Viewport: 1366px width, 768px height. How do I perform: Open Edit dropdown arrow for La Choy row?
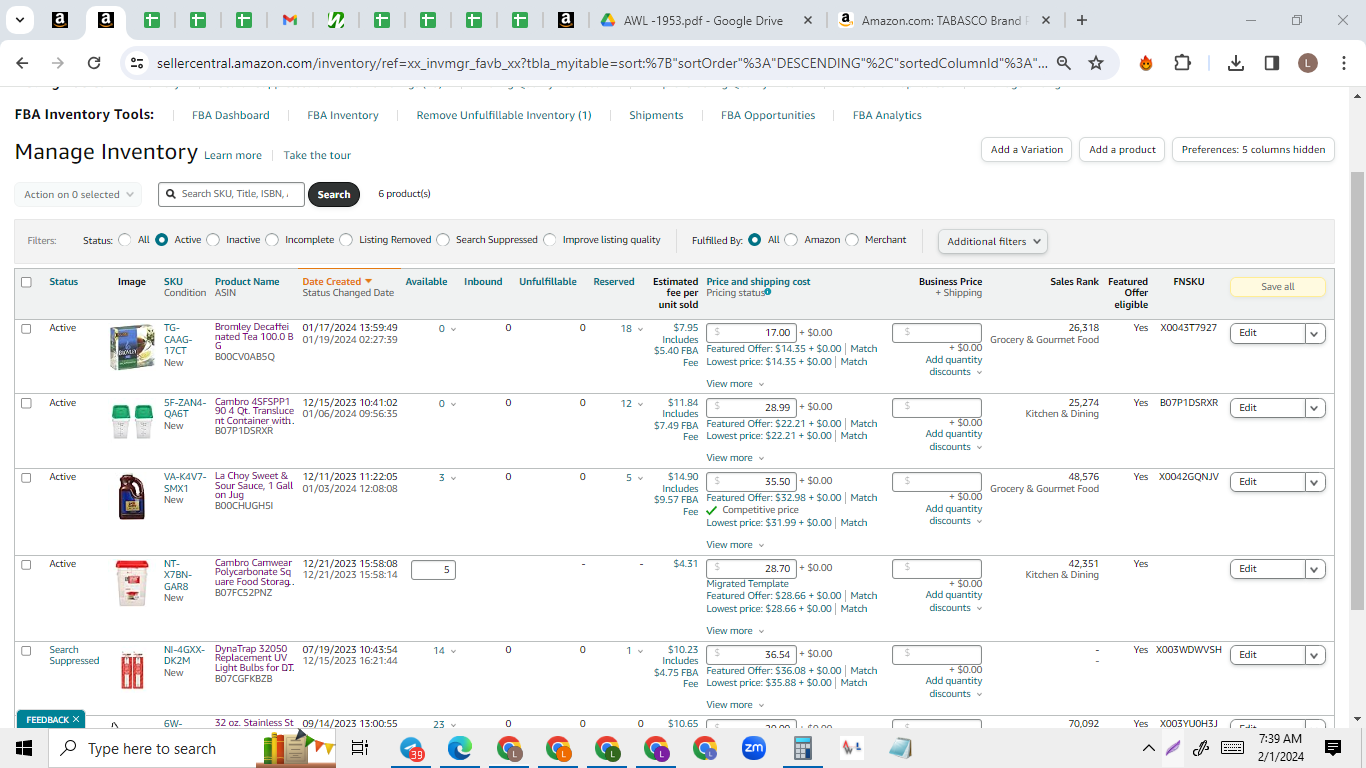tap(1315, 482)
